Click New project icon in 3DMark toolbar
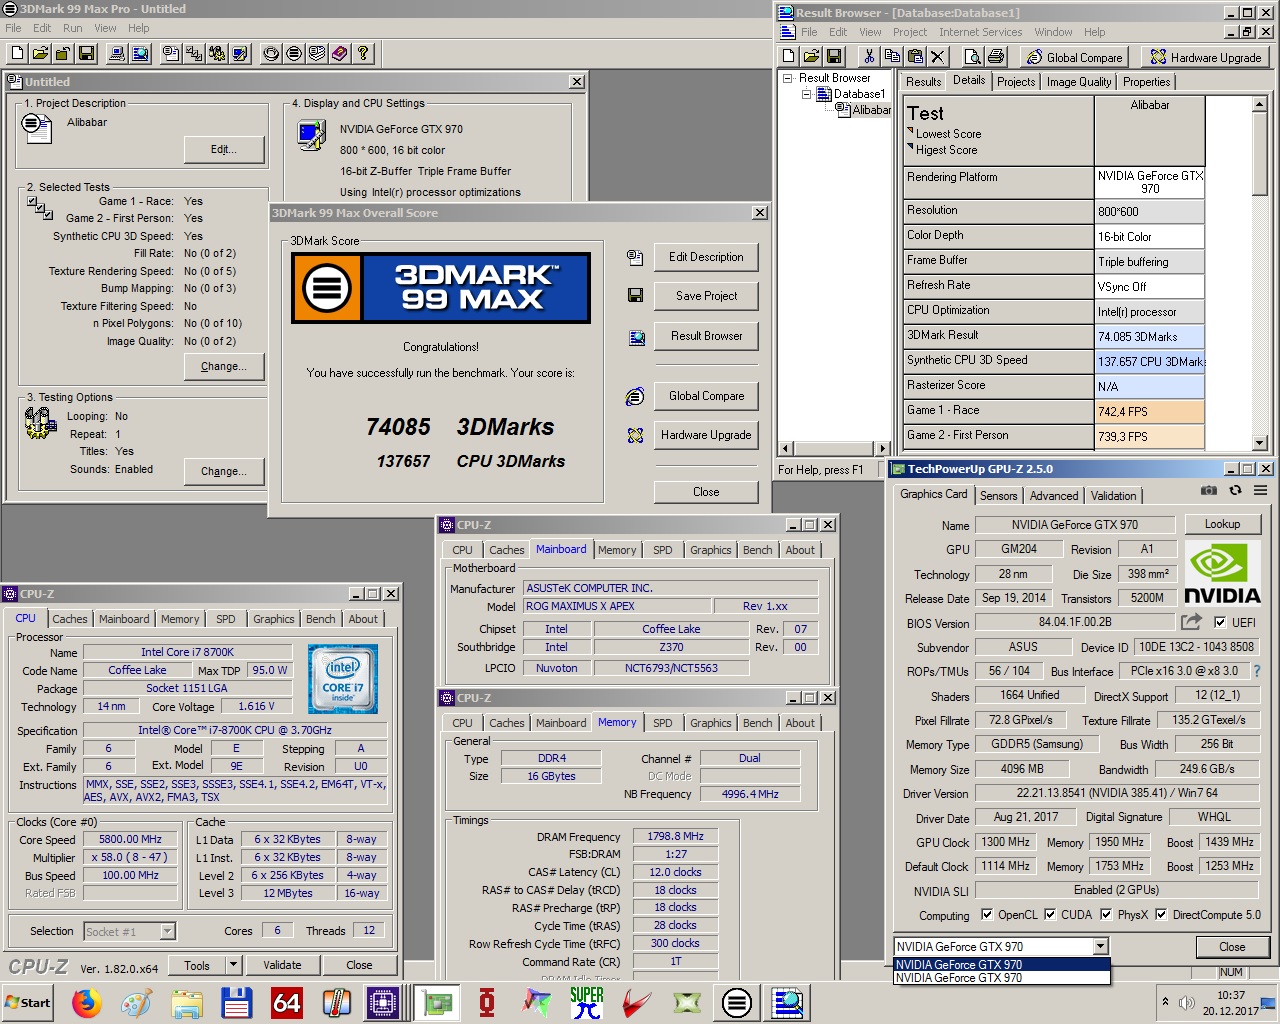The height and width of the screenshot is (1024, 1280). 18,54
